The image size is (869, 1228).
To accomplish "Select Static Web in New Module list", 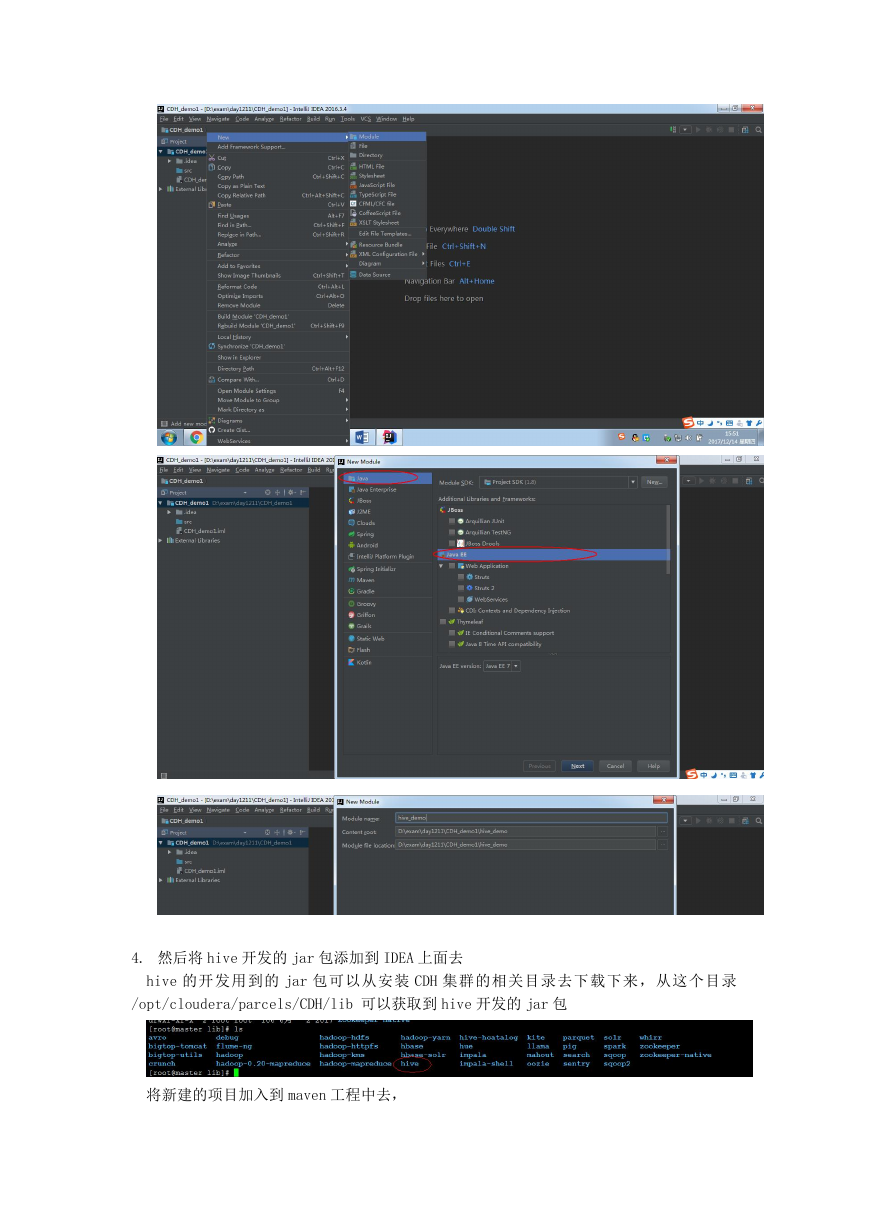I will 388,638.
